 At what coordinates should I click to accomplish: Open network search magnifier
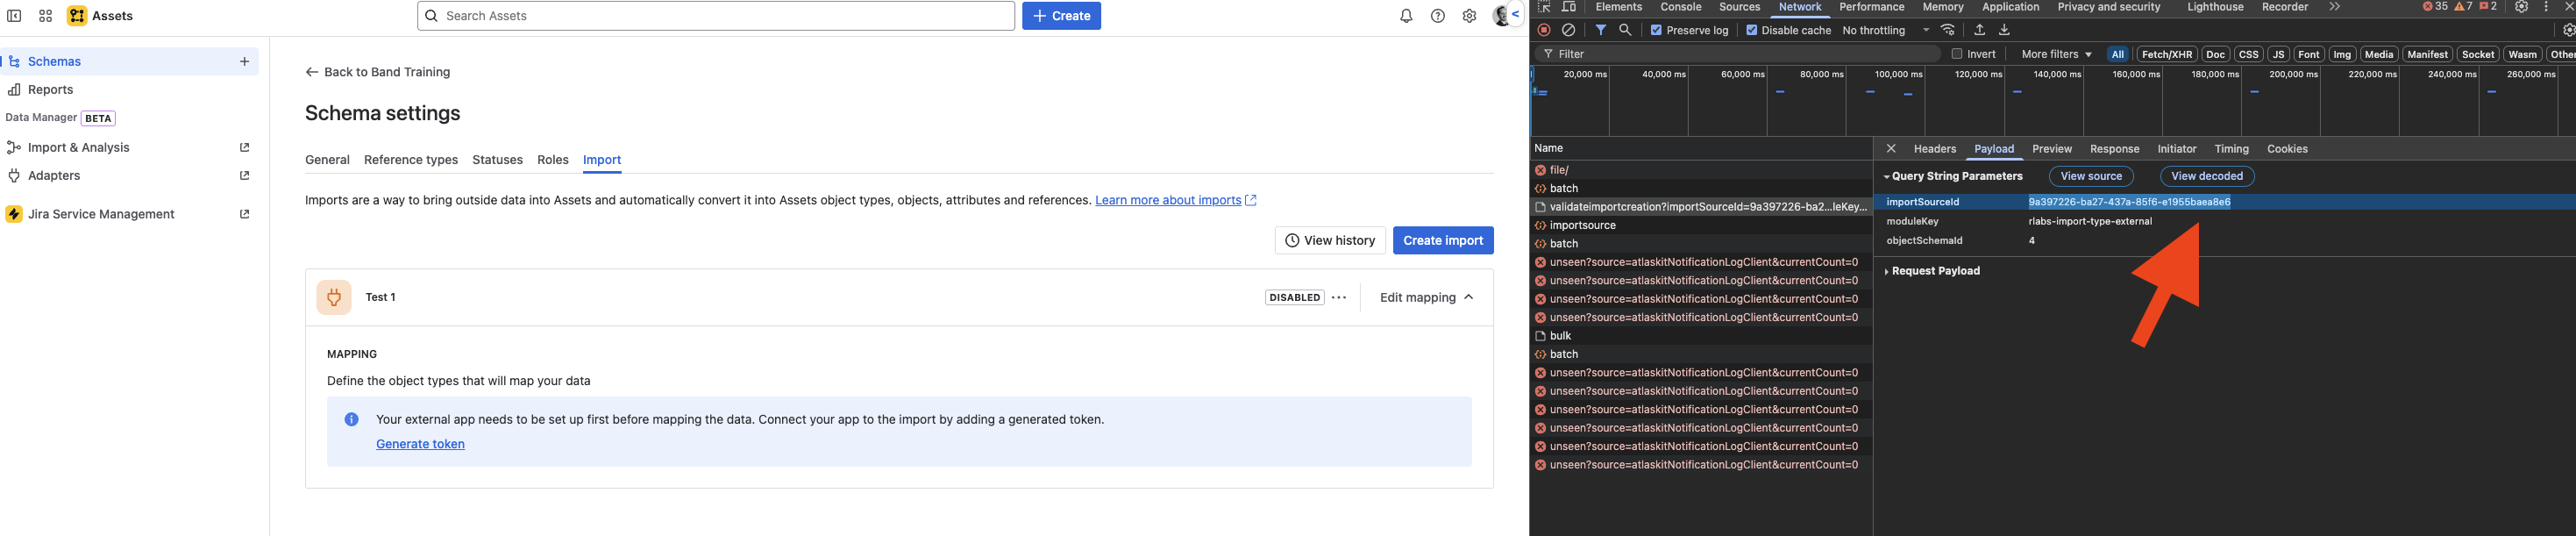coord(1626,30)
